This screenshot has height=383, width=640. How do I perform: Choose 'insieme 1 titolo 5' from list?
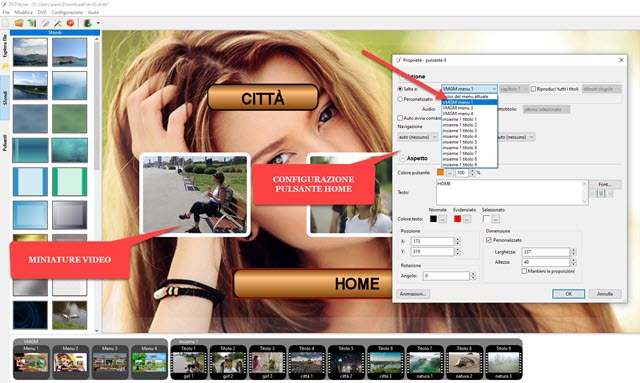(x=469, y=142)
